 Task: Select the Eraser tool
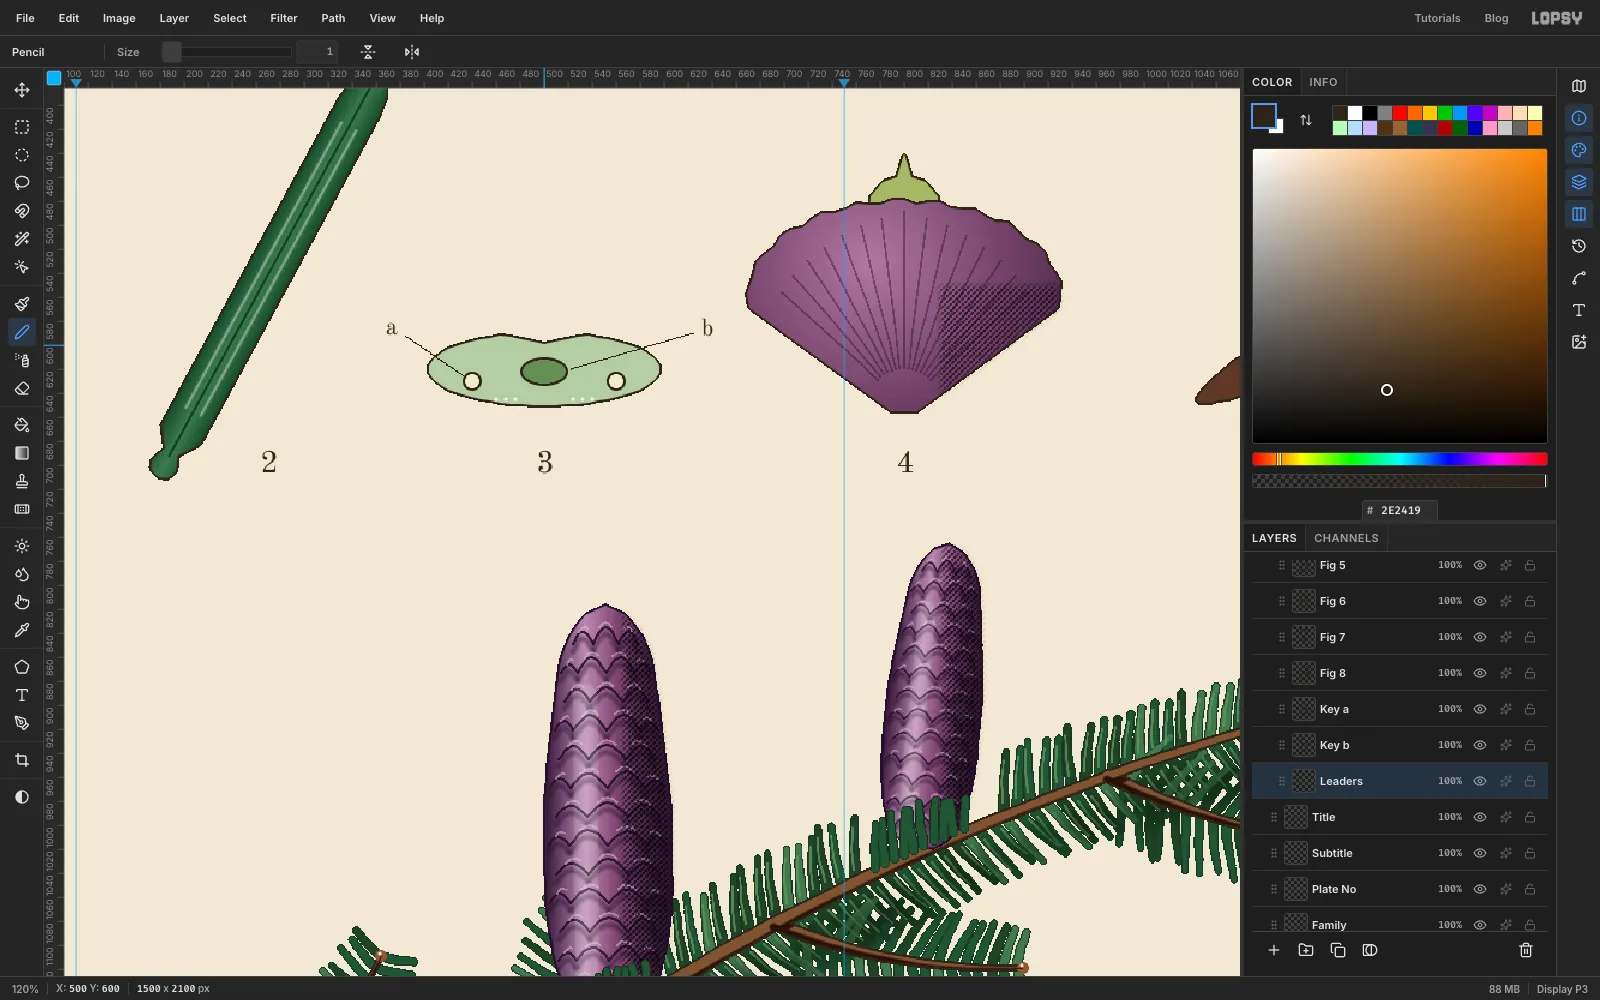pos(22,388)
